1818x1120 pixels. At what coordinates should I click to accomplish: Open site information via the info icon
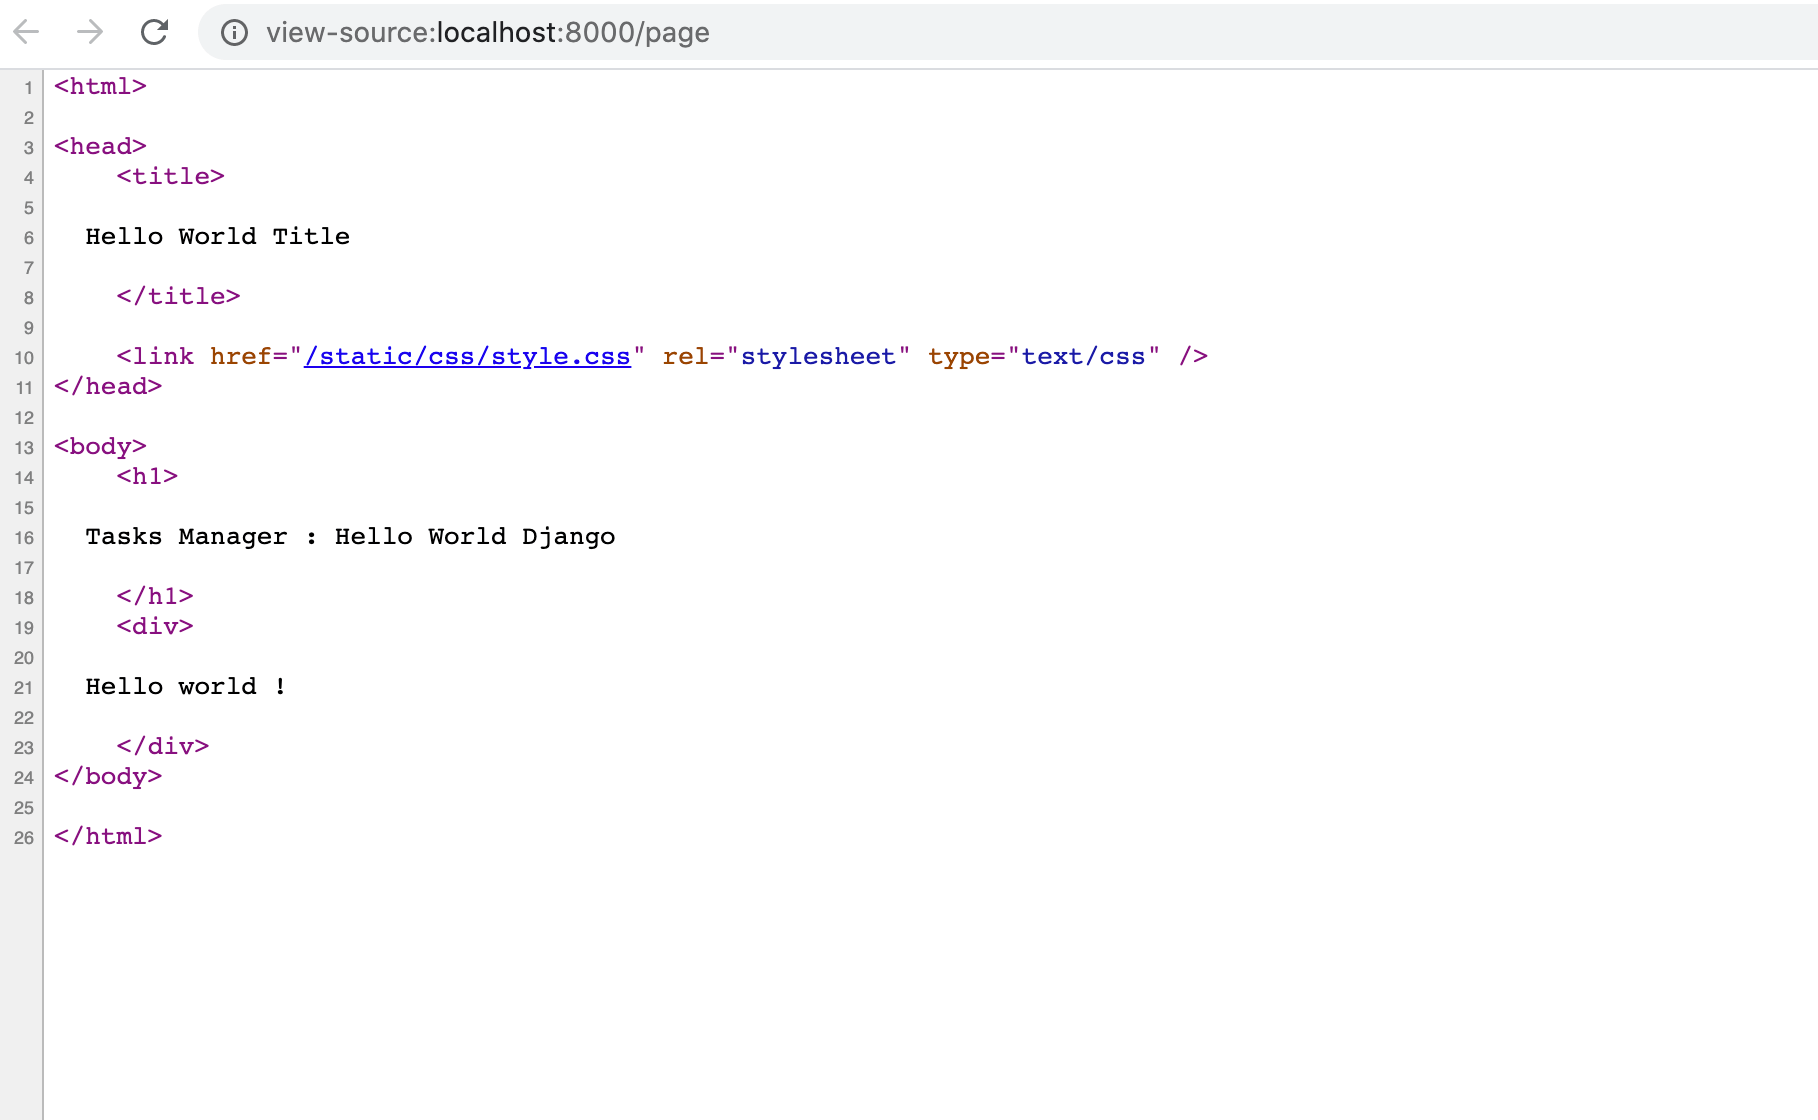pos(233,32)
